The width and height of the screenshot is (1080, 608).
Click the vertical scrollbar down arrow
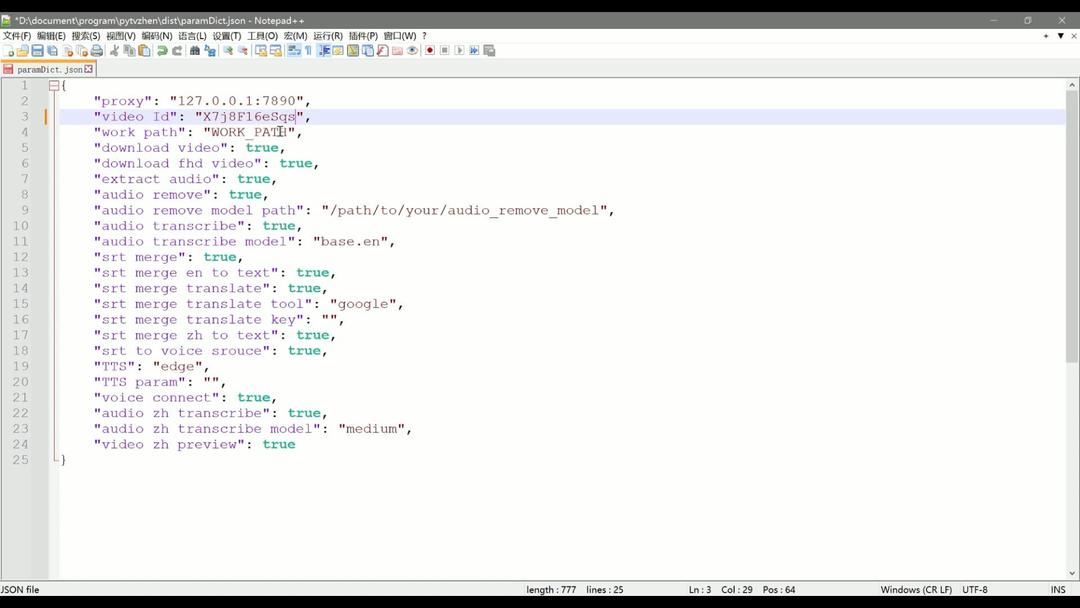click(1072, 574)
